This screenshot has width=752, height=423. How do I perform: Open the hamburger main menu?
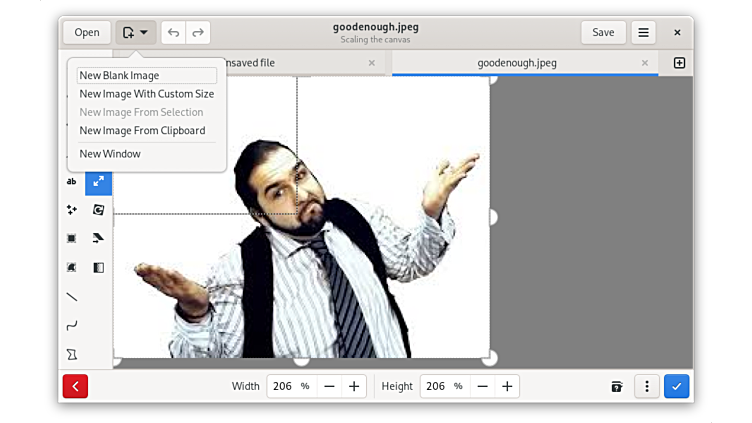click(x=643, y=32)
